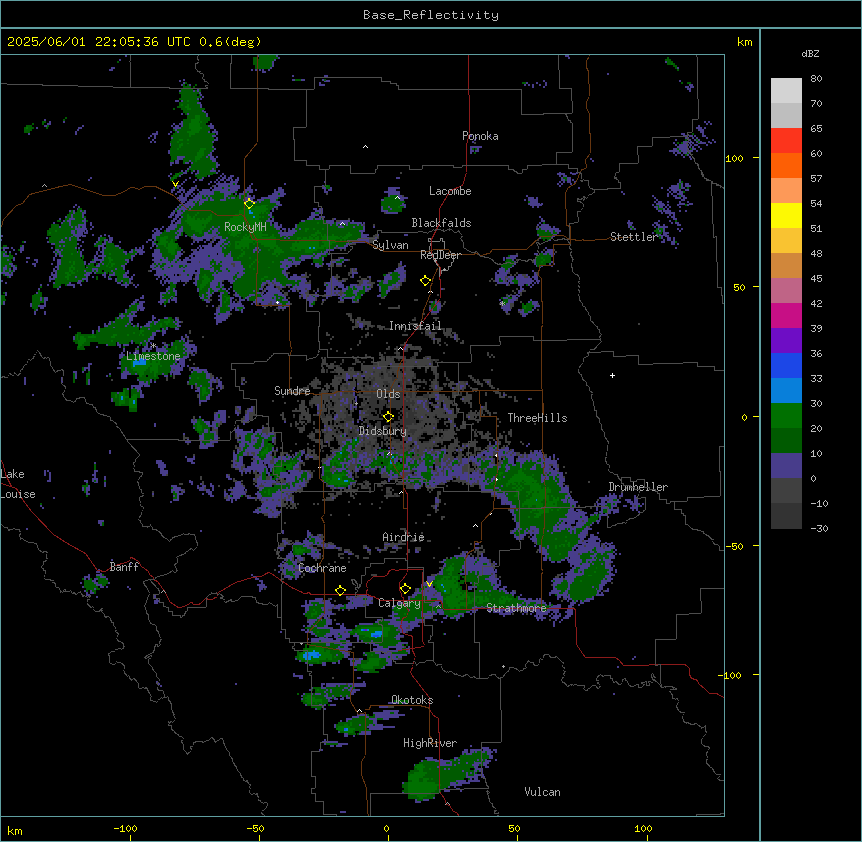Click the Sundre town label
This screenshot has width=862, height=842.
(292, 391)
